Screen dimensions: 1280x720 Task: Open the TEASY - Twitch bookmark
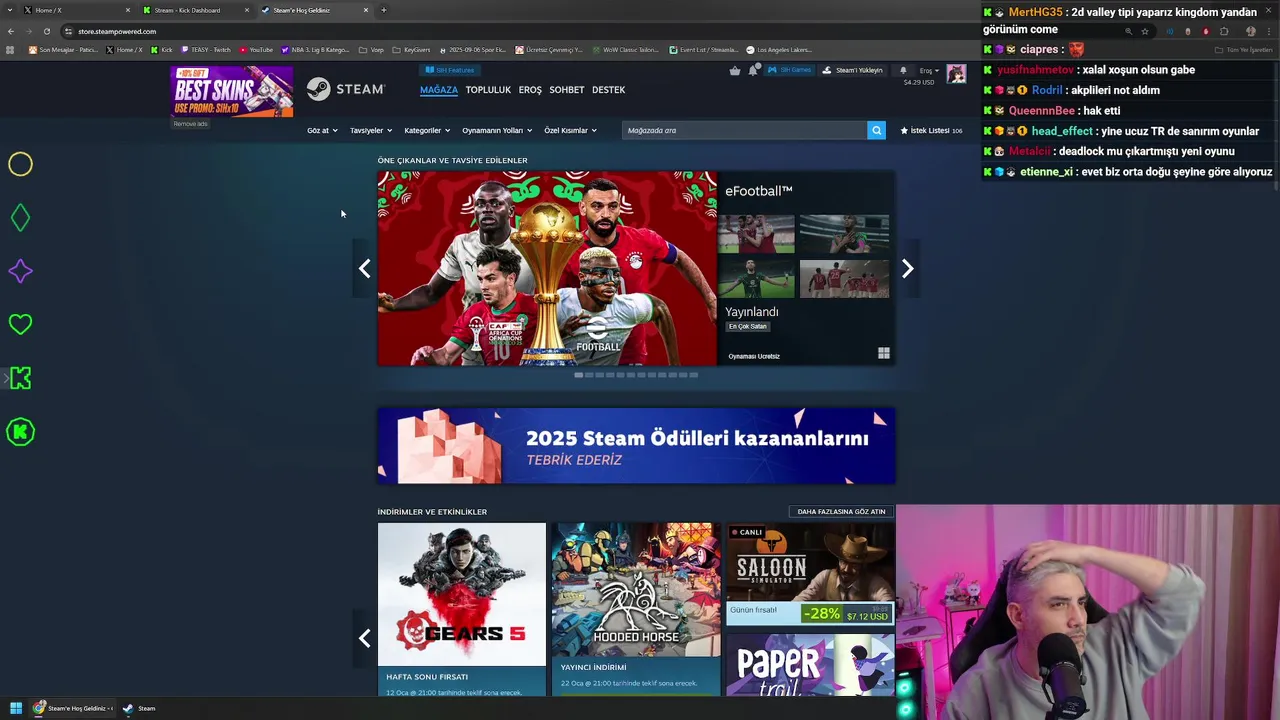[205, 49]
